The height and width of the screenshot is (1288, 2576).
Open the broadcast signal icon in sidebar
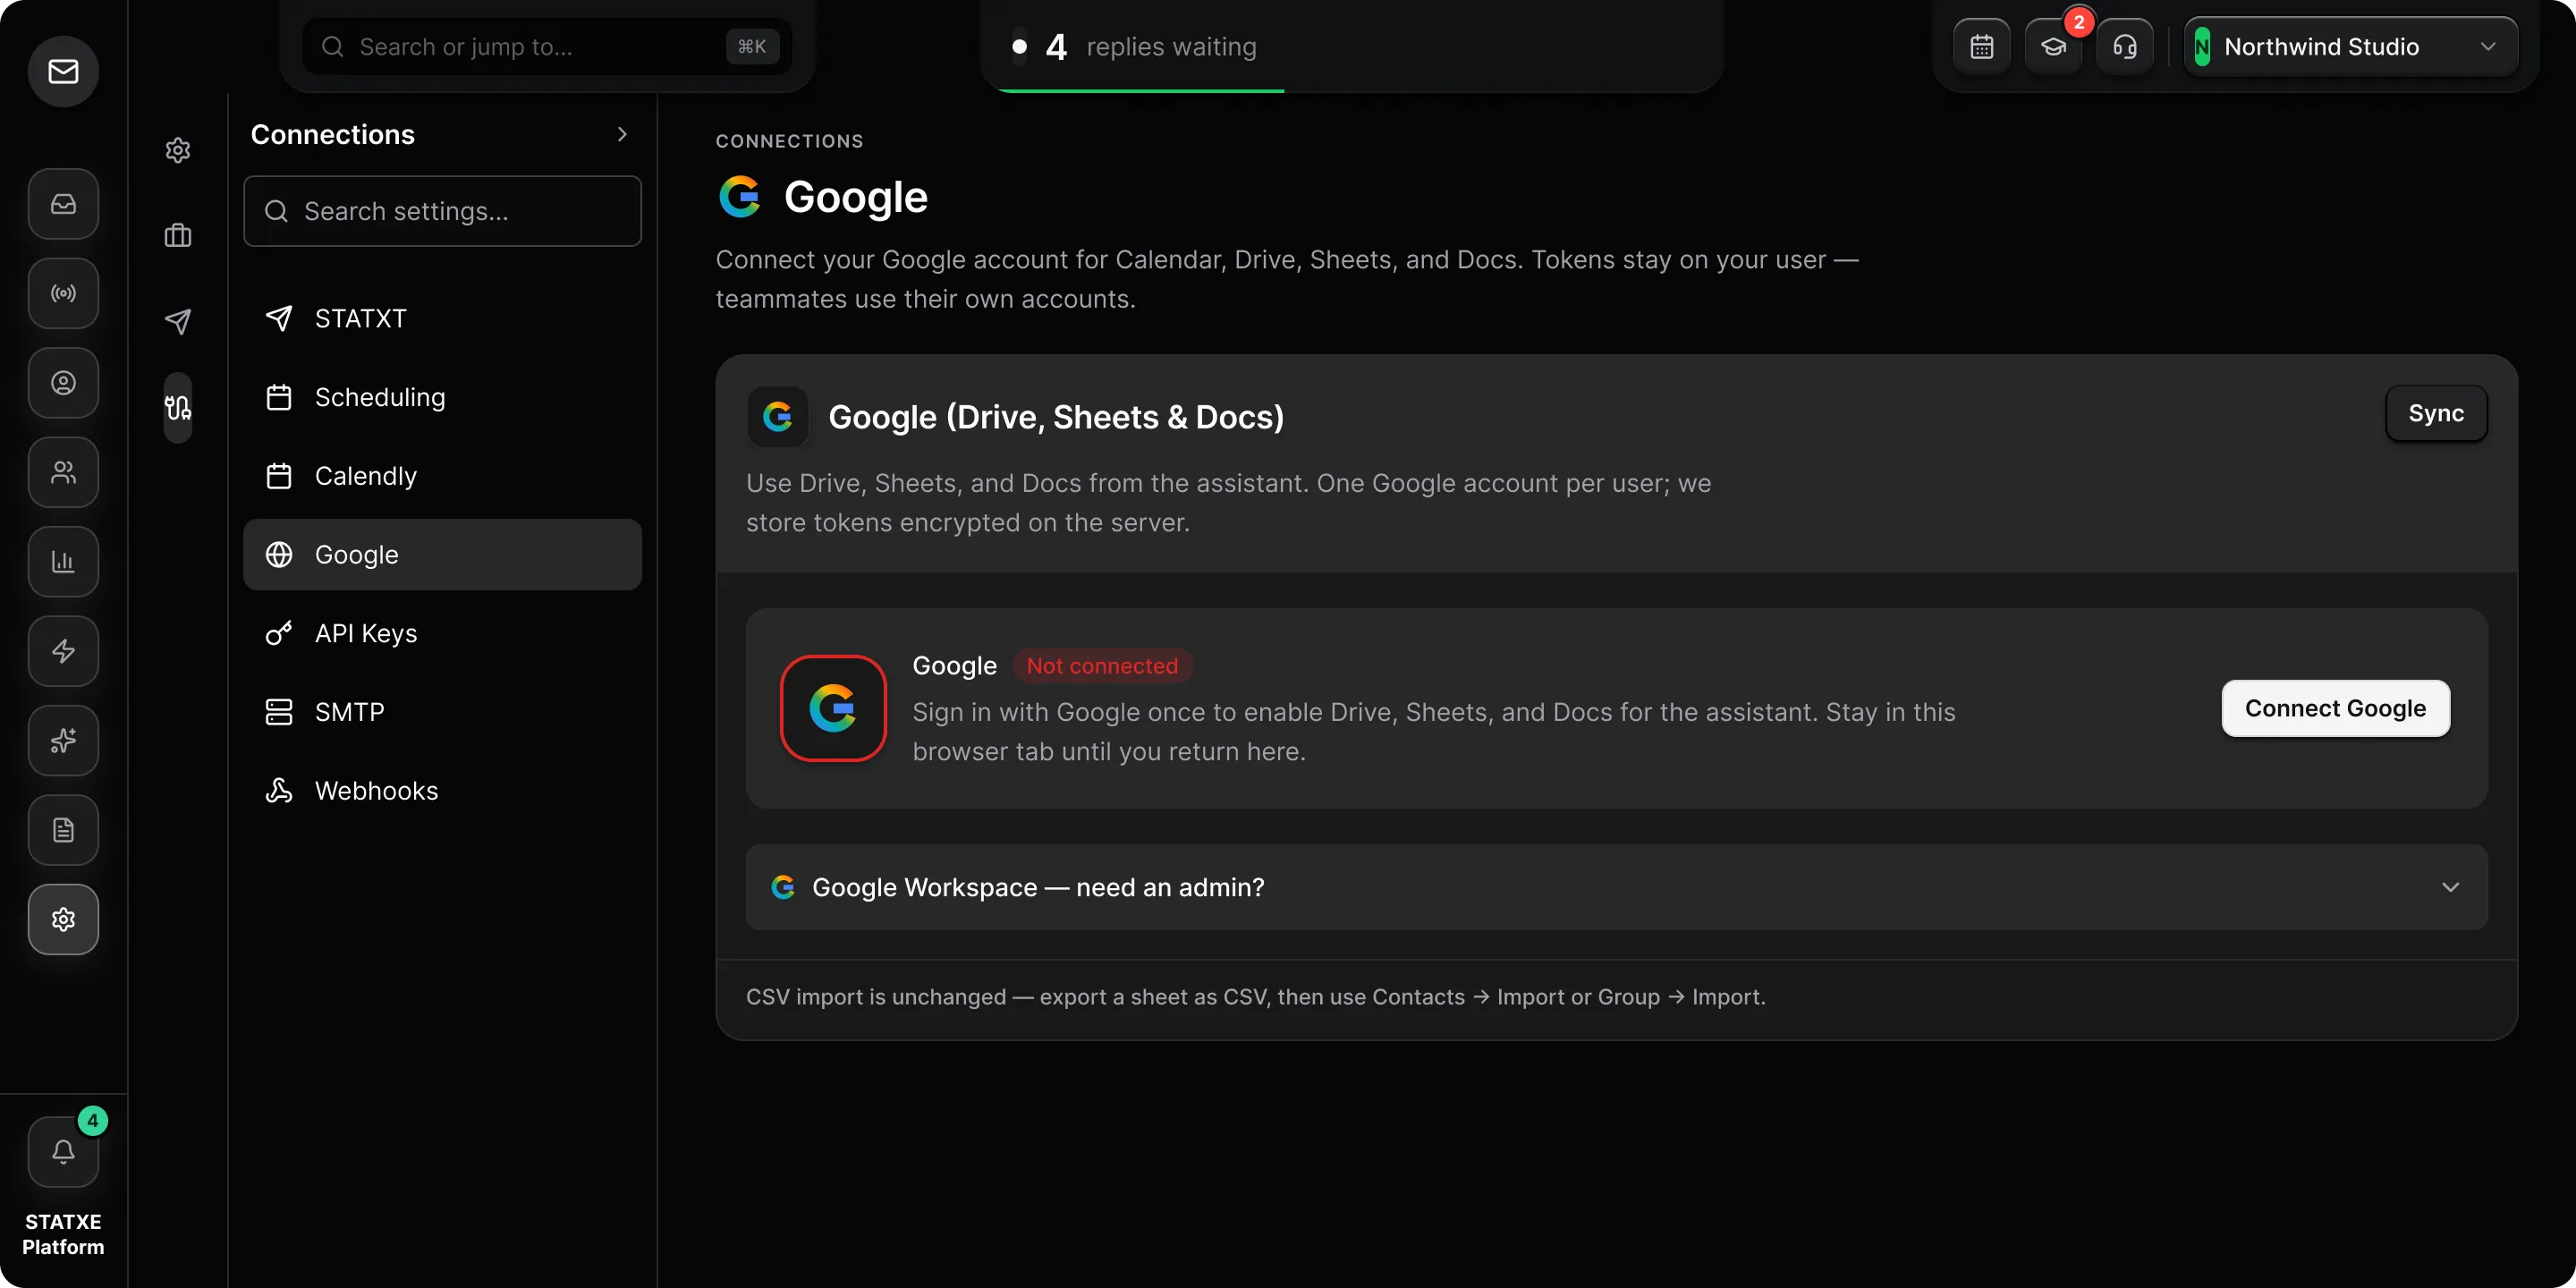coord(63,293)
